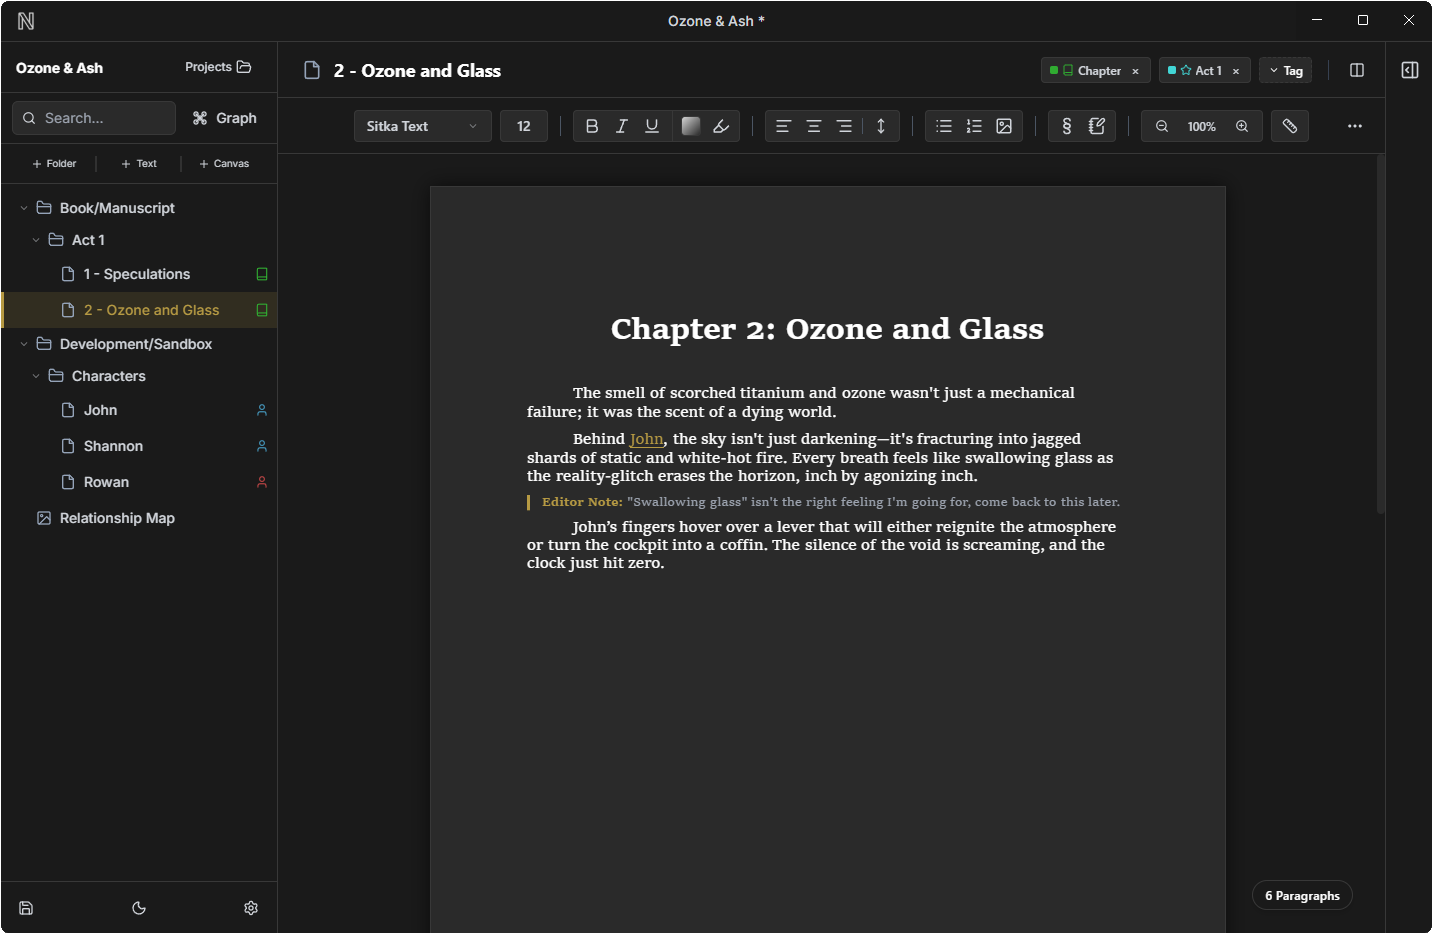Create a numbered list
This screenshot has width=1433, height=934.
coord(973,126)
